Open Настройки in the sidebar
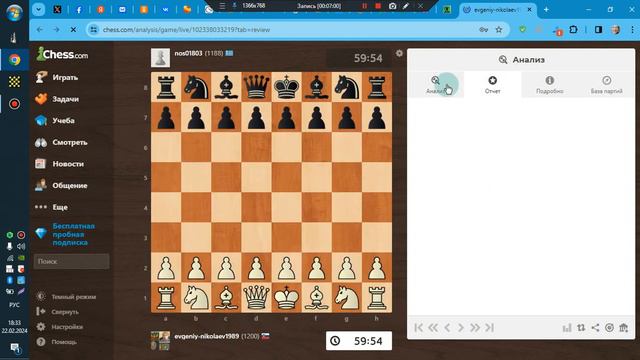This screenshot has width=640, height=360. [x=67, y=327]
